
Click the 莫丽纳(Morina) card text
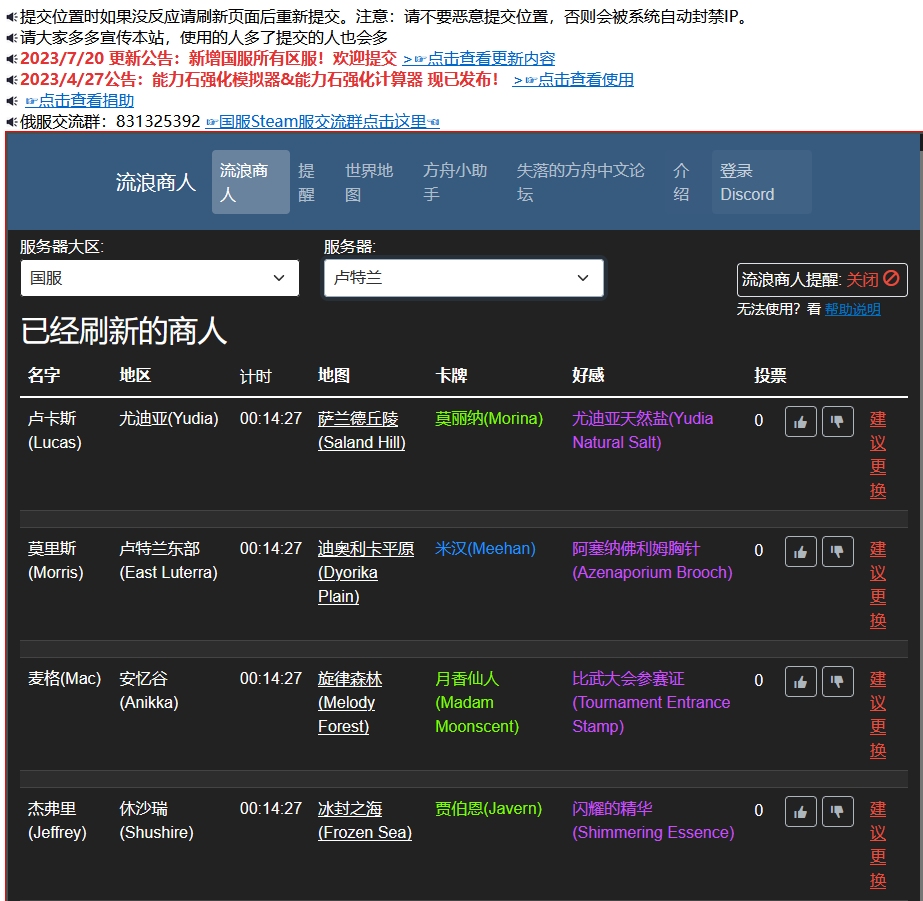tap(489, 418)
